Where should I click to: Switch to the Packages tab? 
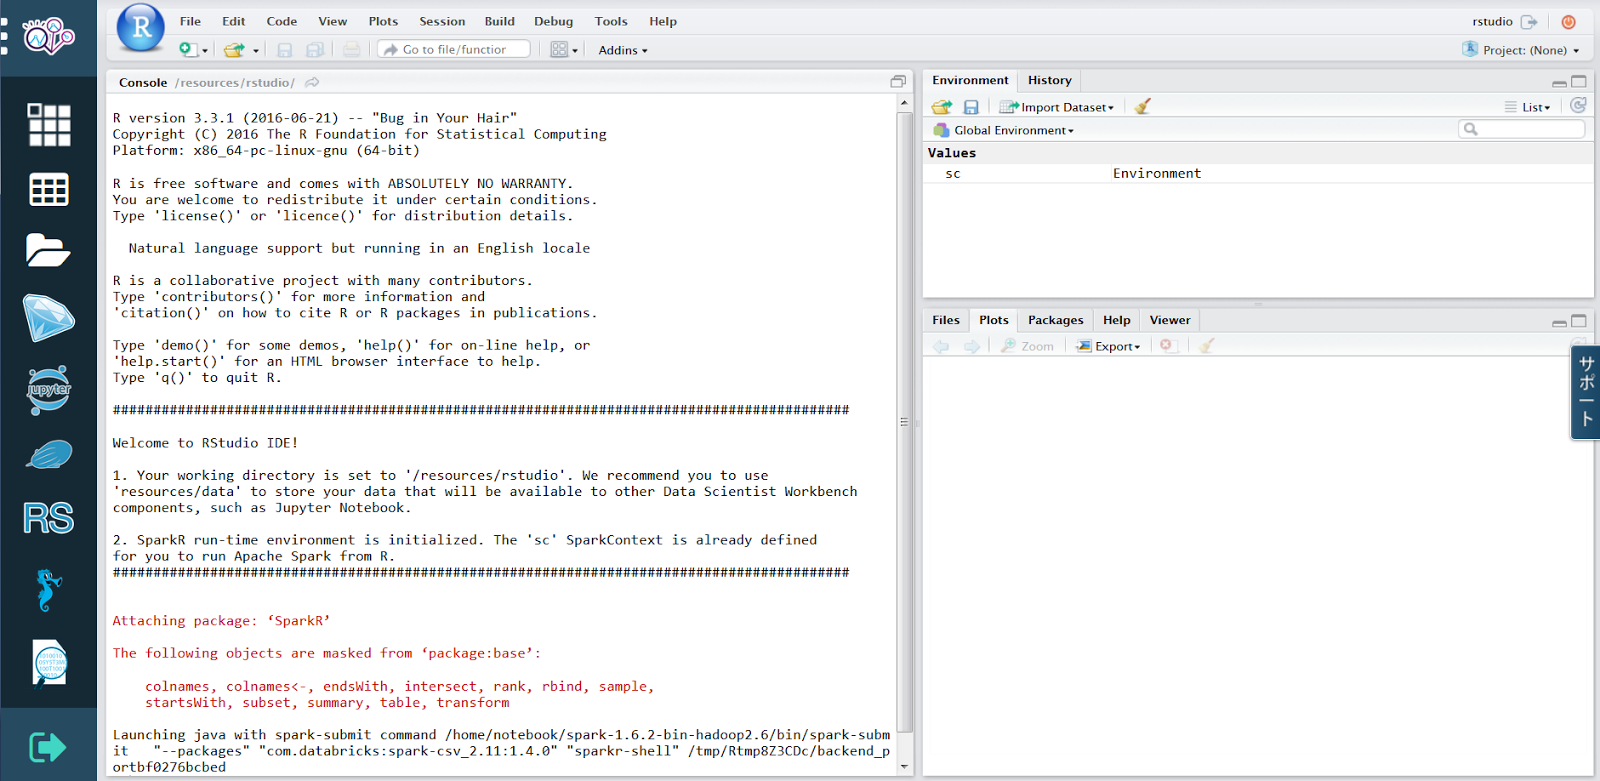[1056, 320]
